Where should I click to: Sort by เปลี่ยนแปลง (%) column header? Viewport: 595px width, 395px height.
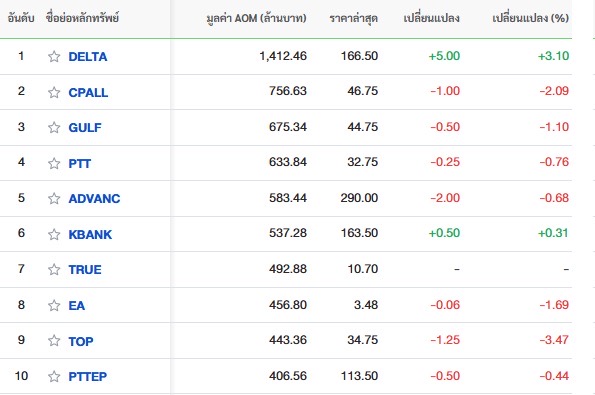click(x=530, y=18)
